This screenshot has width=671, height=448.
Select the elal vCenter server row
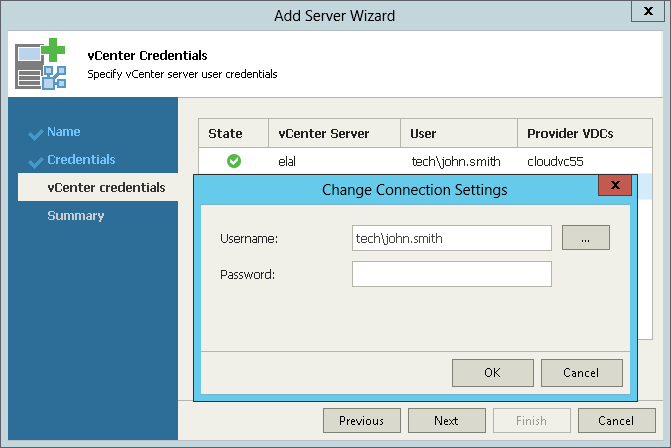tap(425, 161)
